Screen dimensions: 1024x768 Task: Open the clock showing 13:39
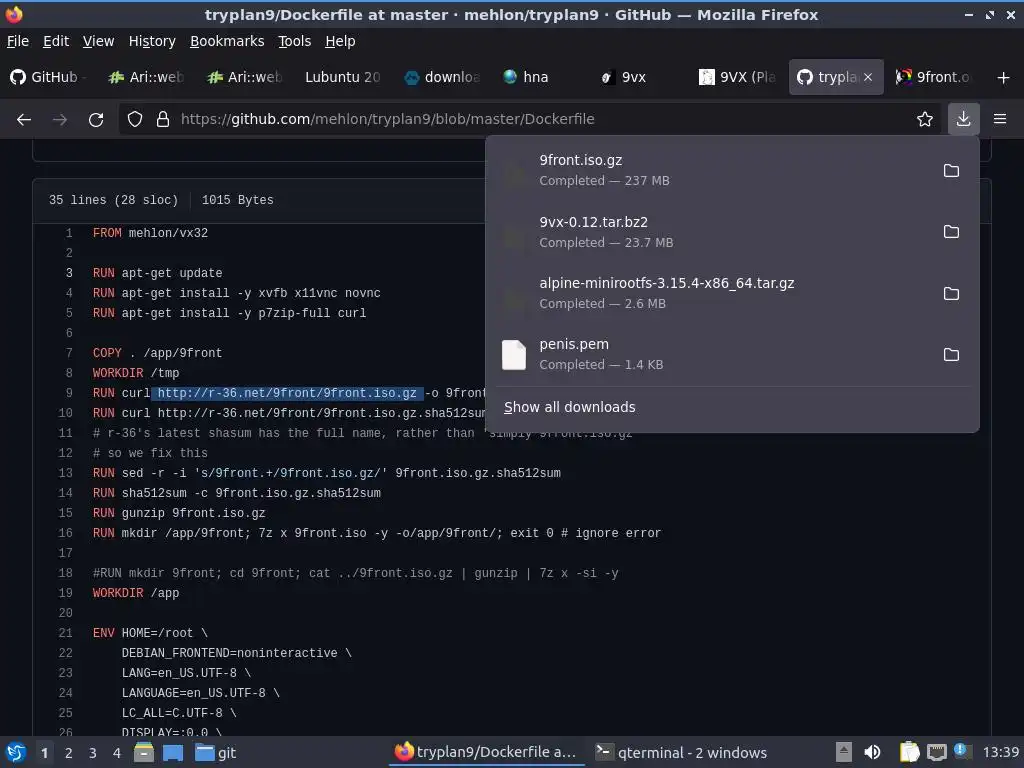coord(1000,752)
